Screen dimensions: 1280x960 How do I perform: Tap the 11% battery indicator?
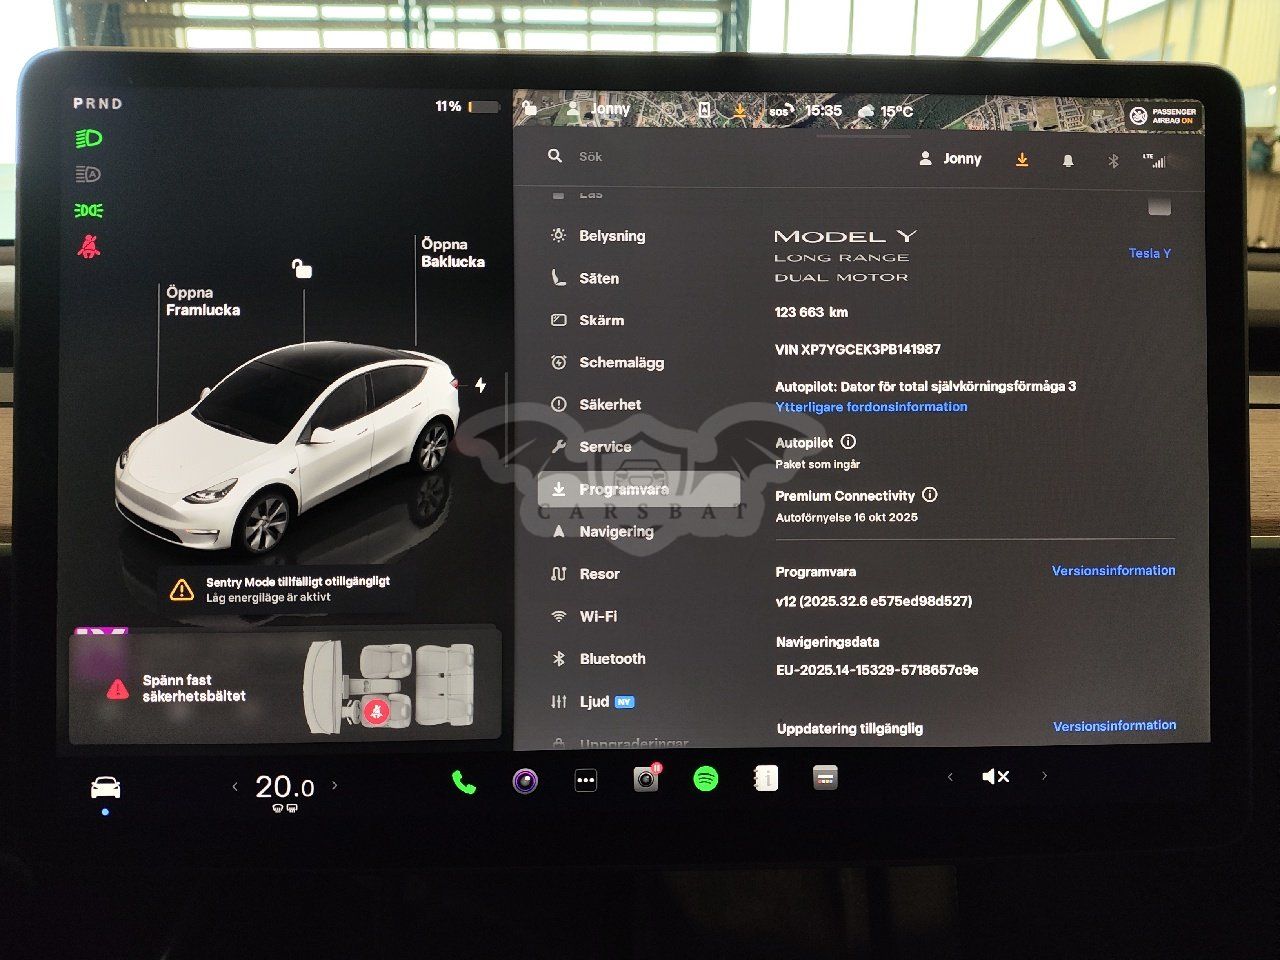point(467,107)
